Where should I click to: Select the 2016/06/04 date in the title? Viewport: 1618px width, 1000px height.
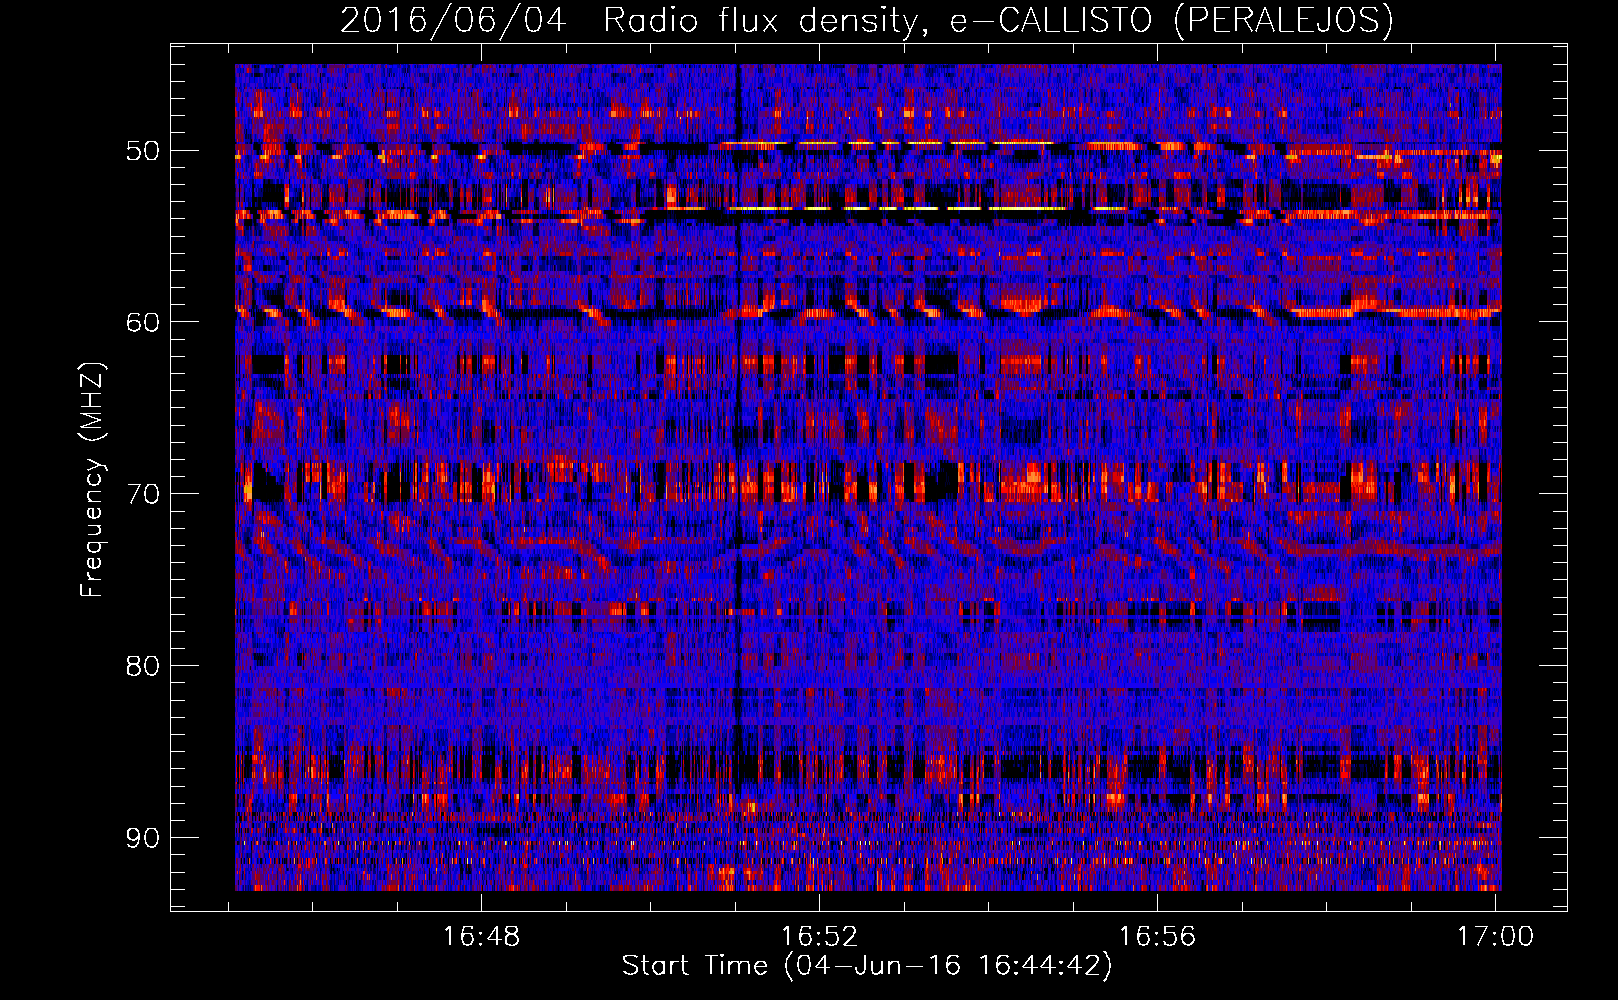[x=454, y=21]
